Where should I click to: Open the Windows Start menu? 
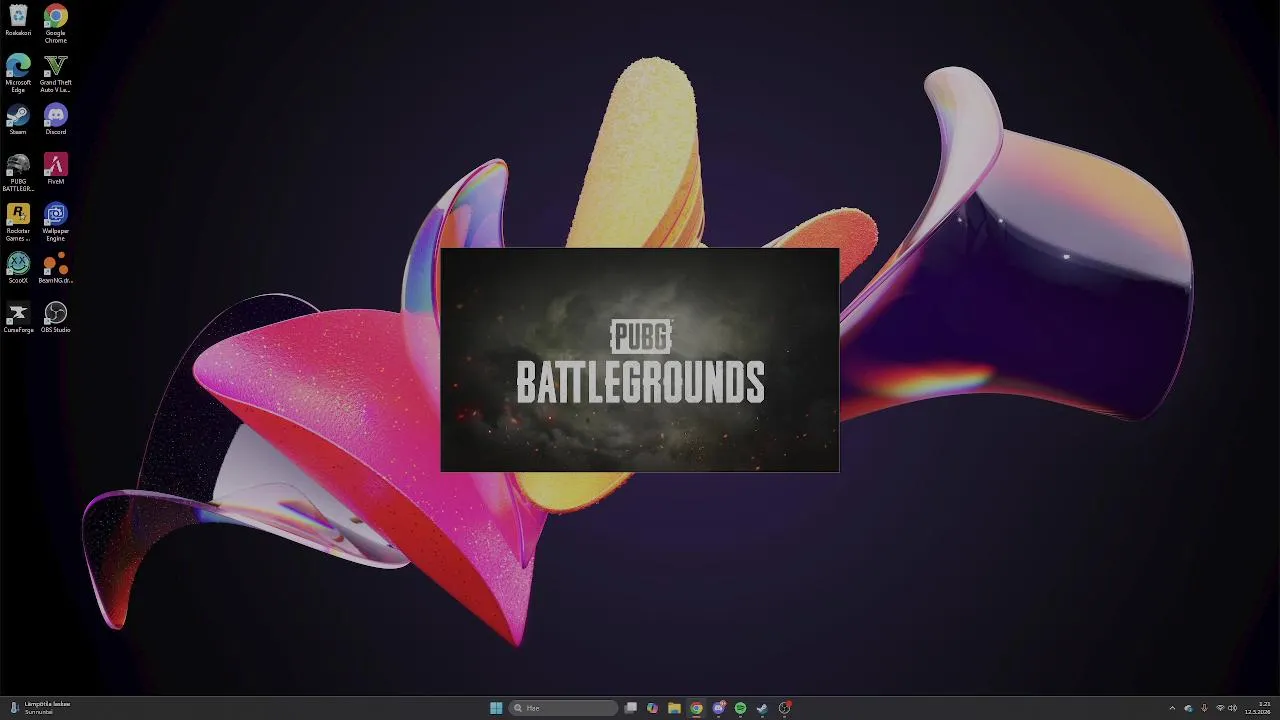click(x=496, y=708)
